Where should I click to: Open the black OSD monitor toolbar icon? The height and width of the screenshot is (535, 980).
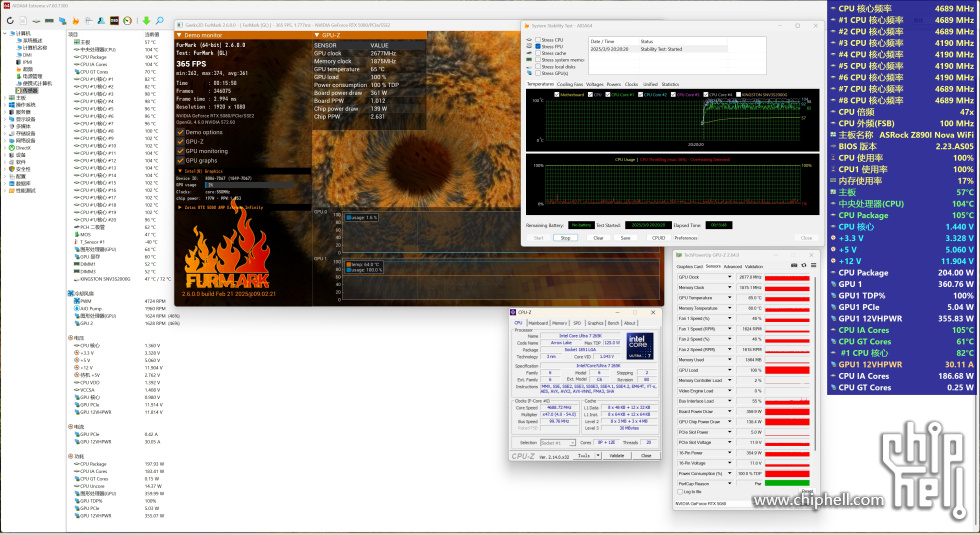(x=114, y=21)
